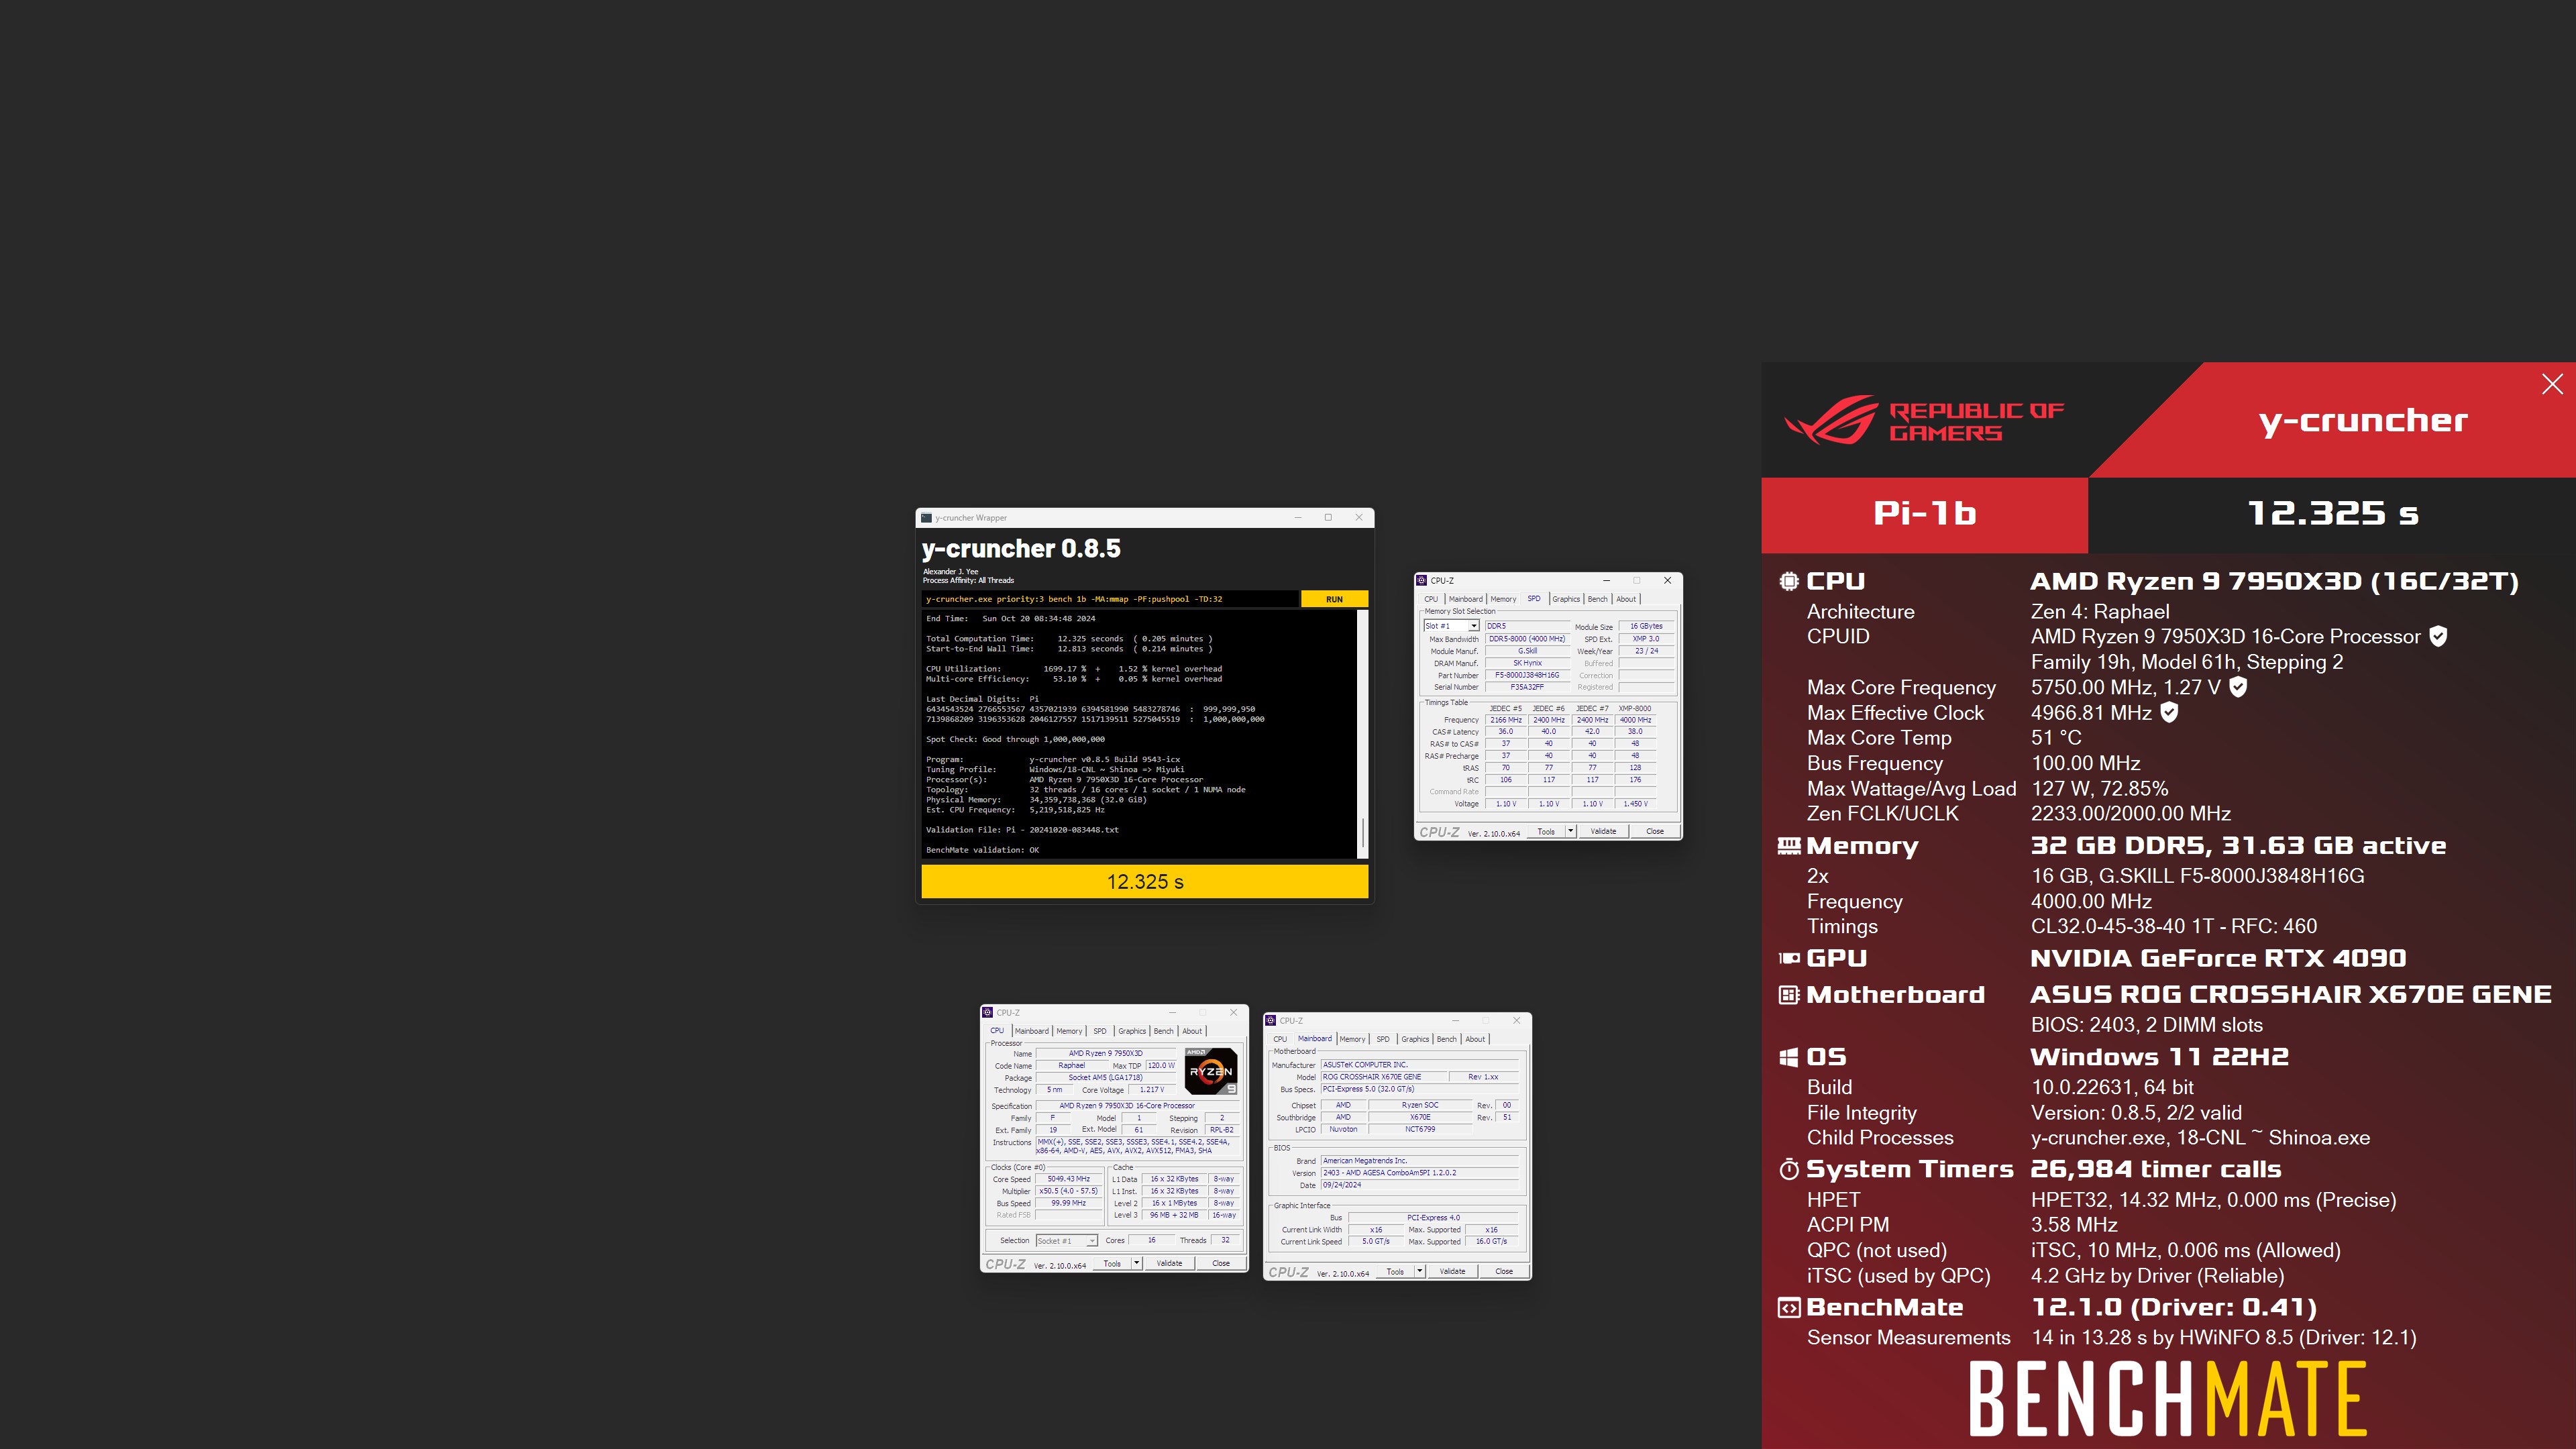Expand Tools arrow in the Motherboard CPU-Z window

pyautogui.click(x=1420, y=1271)
